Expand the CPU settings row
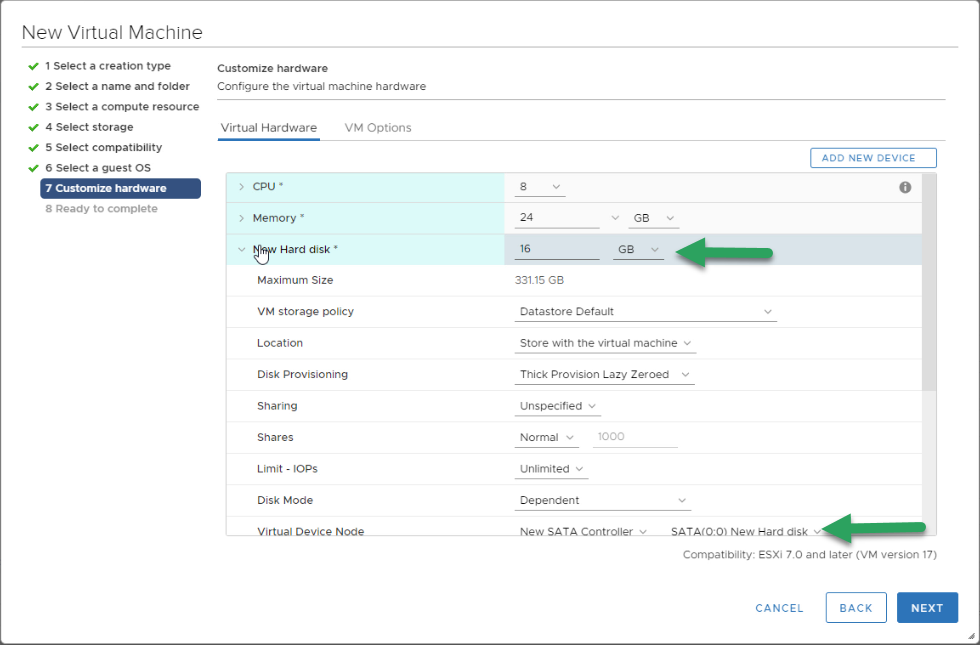The image size is (980, 645). (x=241, y=187)
